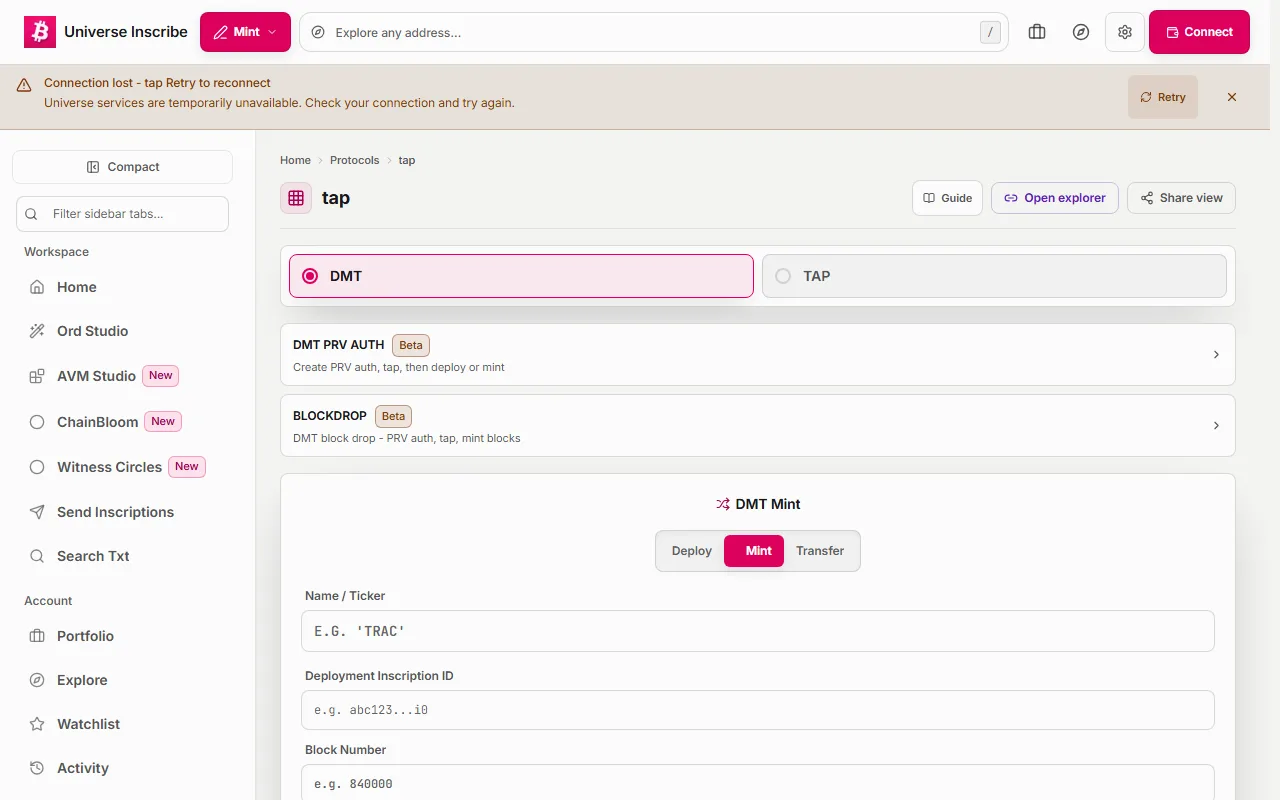Click the Beta badge on DMT PRV AUTH
This screenshot has width=1280, height=800.
tap(411, 345)
